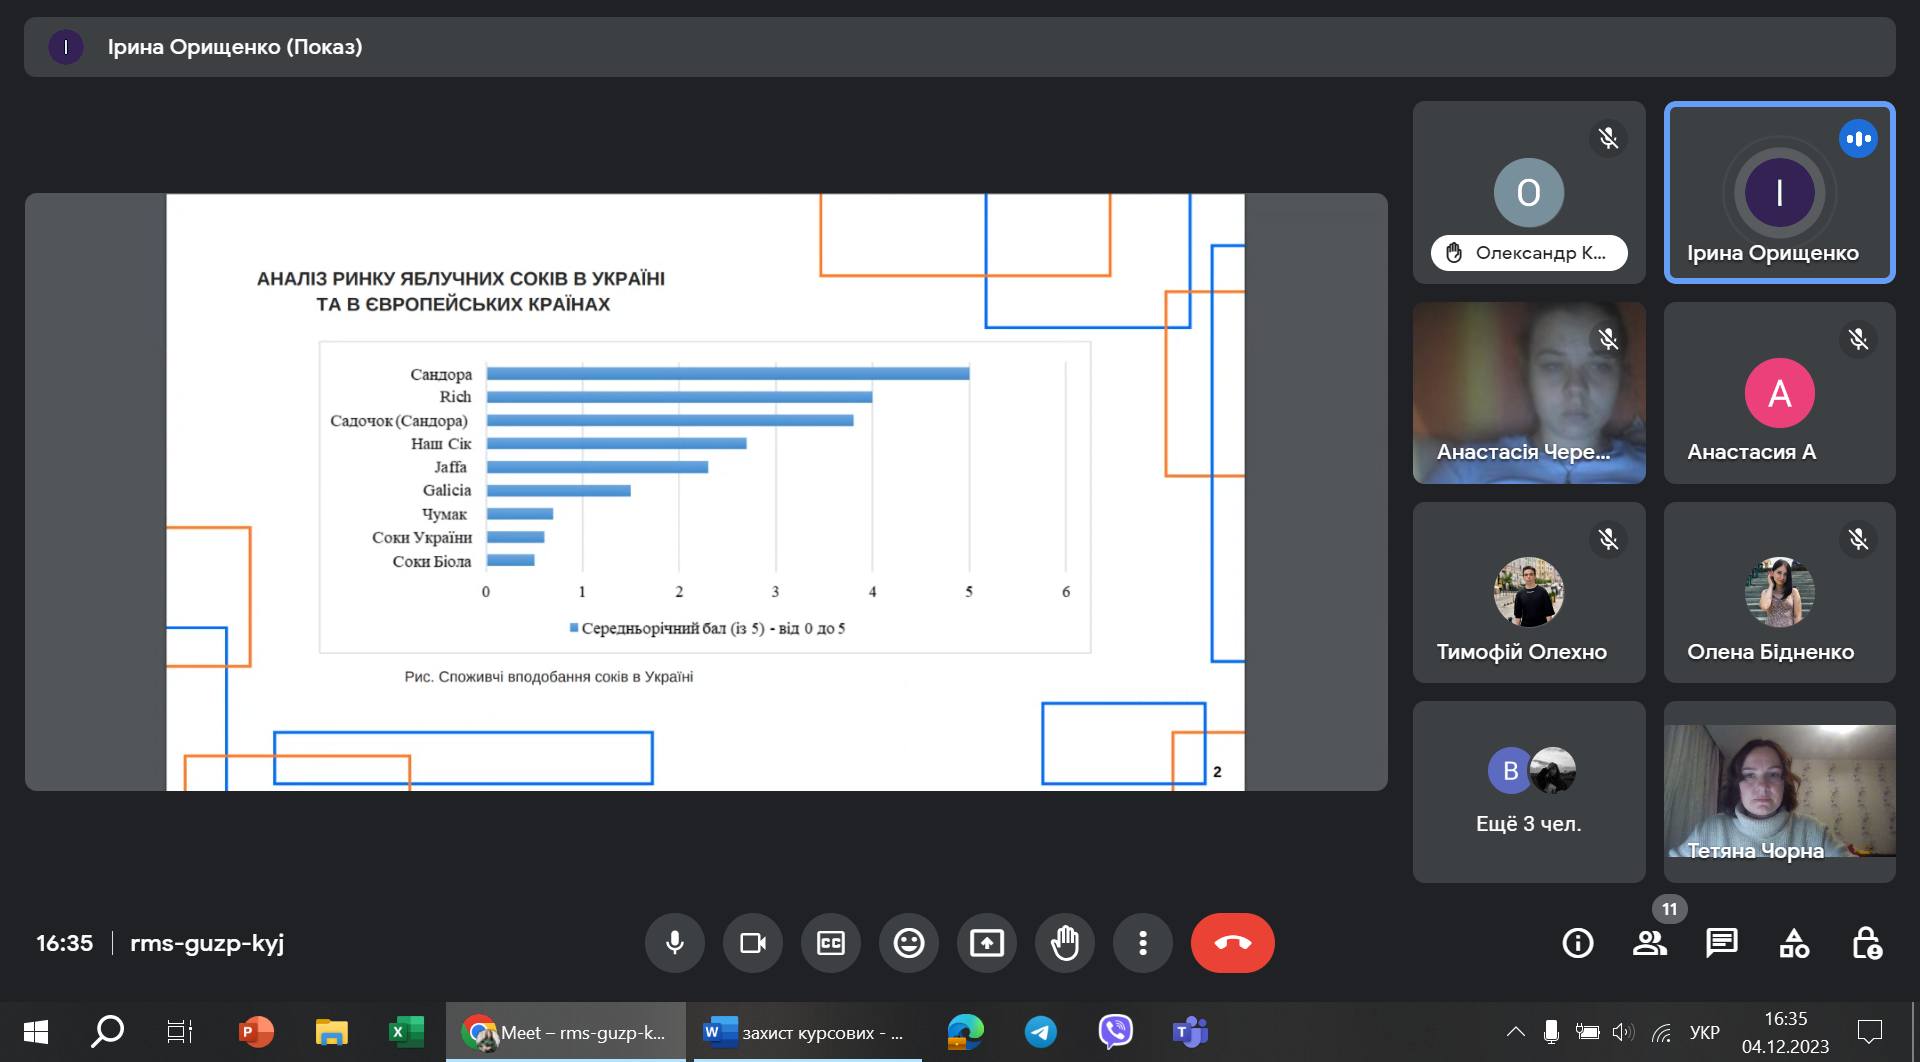
Task: Open clock and date 04.12.2023
Action: pos(1785,1032)
